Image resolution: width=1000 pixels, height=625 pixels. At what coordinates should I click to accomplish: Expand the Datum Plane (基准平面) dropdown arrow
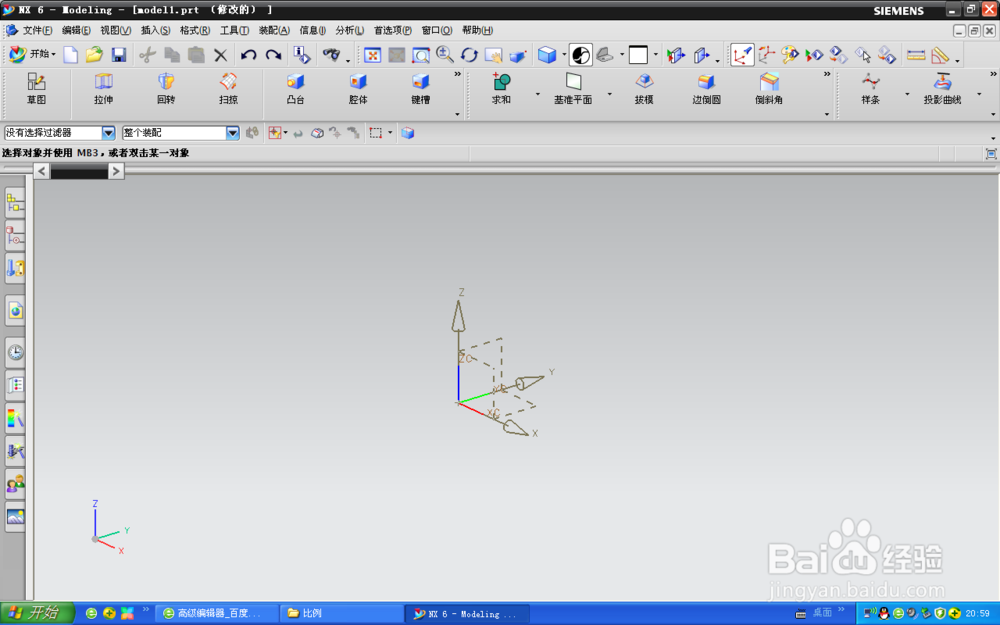[610, 94]
